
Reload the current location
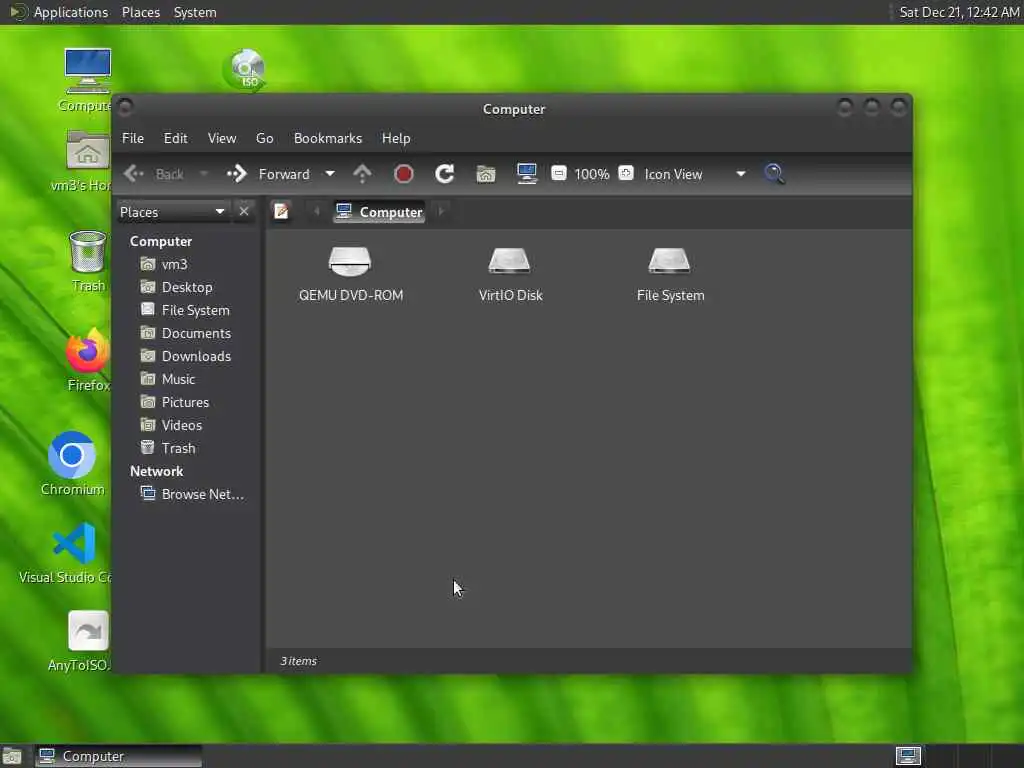click(445, 174)
